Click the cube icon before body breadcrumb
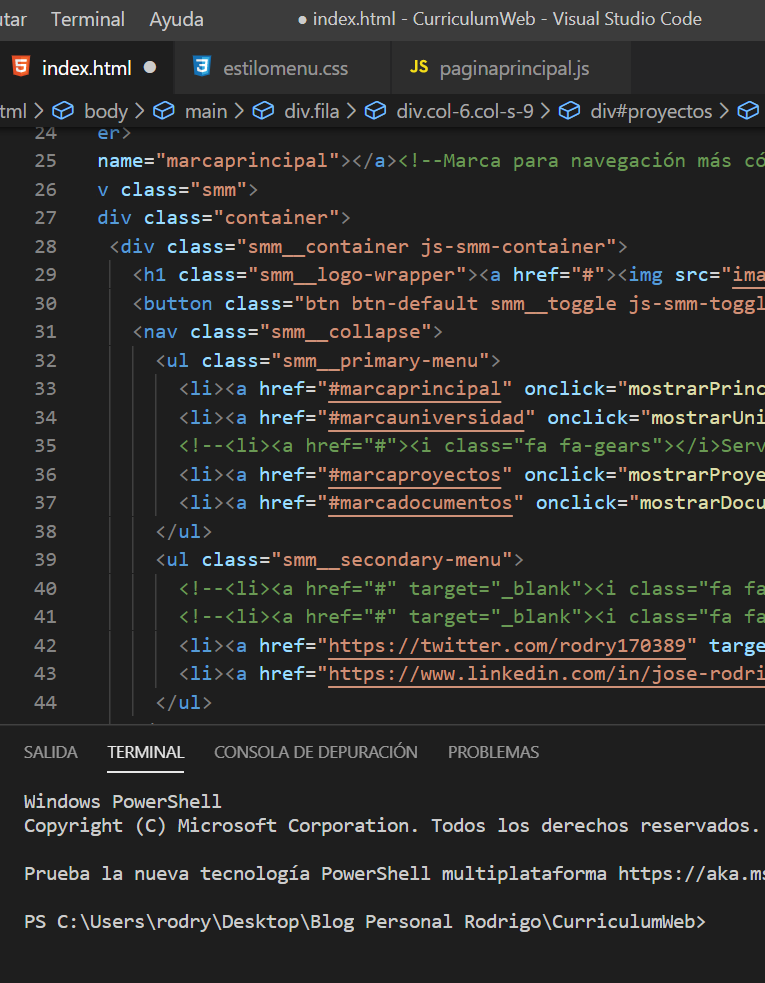Image resolution: width=765 pixels, height=983 pixels. (63, 111)
